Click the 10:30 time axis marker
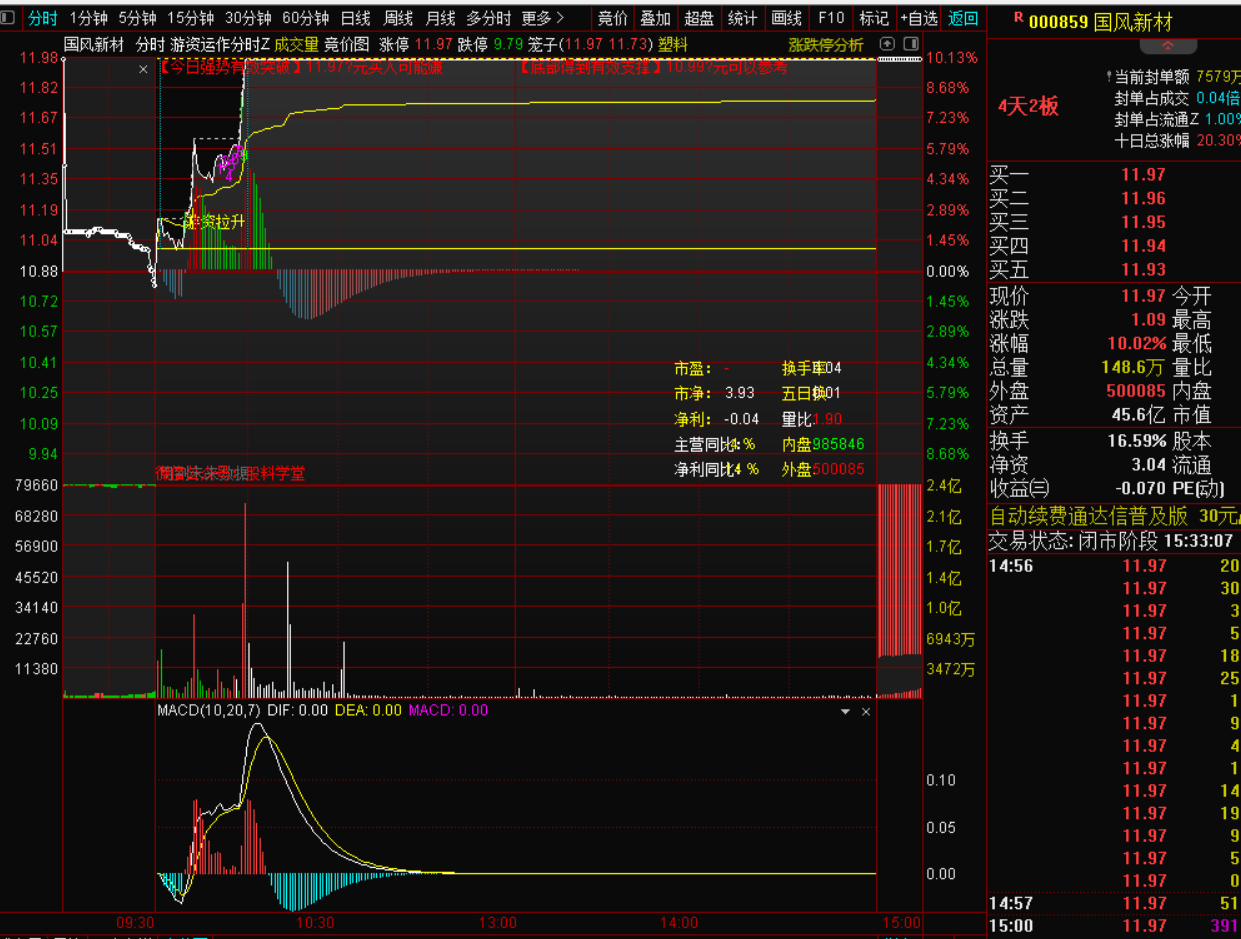This screenshot has height=939, width=1241. 316,922
